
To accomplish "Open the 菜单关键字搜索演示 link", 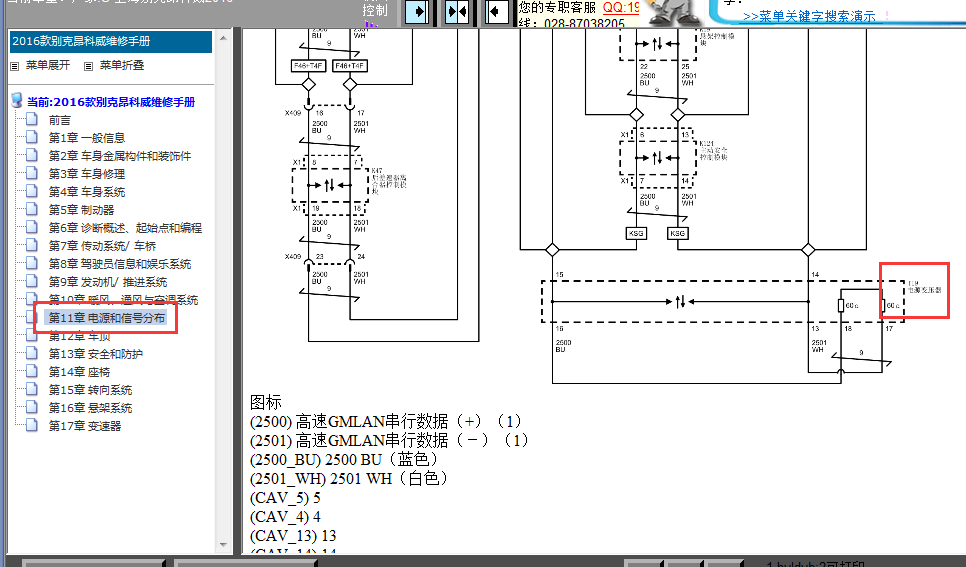I will tap(809, 17).
